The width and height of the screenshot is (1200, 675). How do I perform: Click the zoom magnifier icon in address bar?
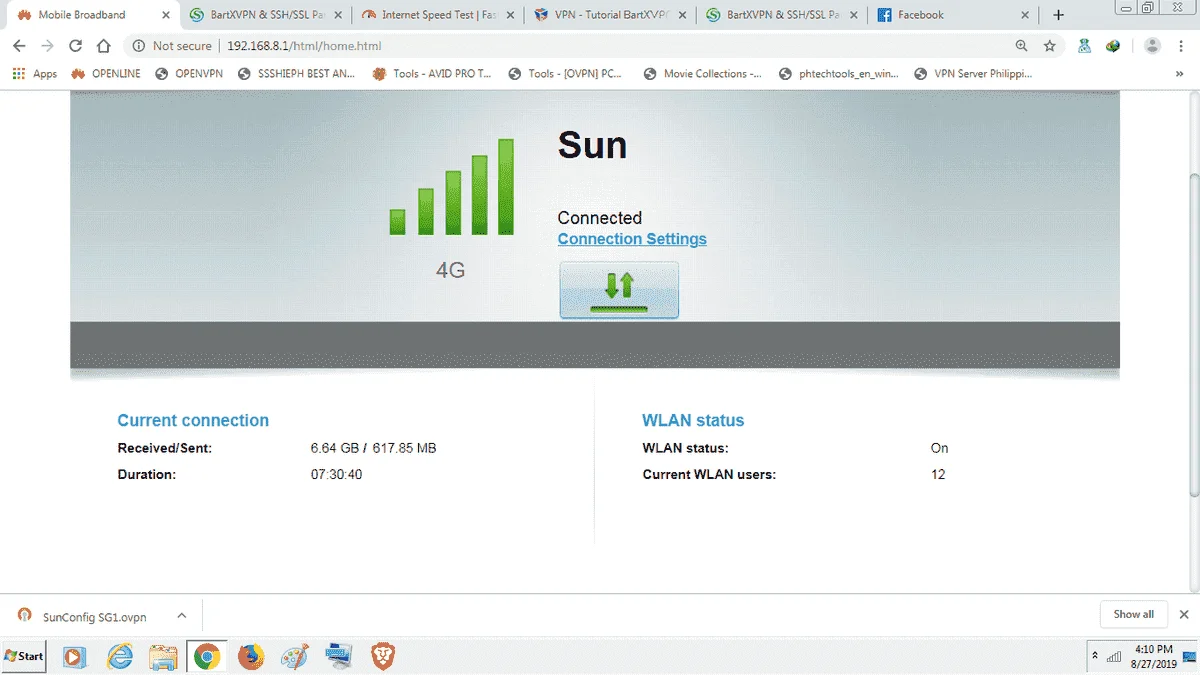click(x=1021, y=46)
